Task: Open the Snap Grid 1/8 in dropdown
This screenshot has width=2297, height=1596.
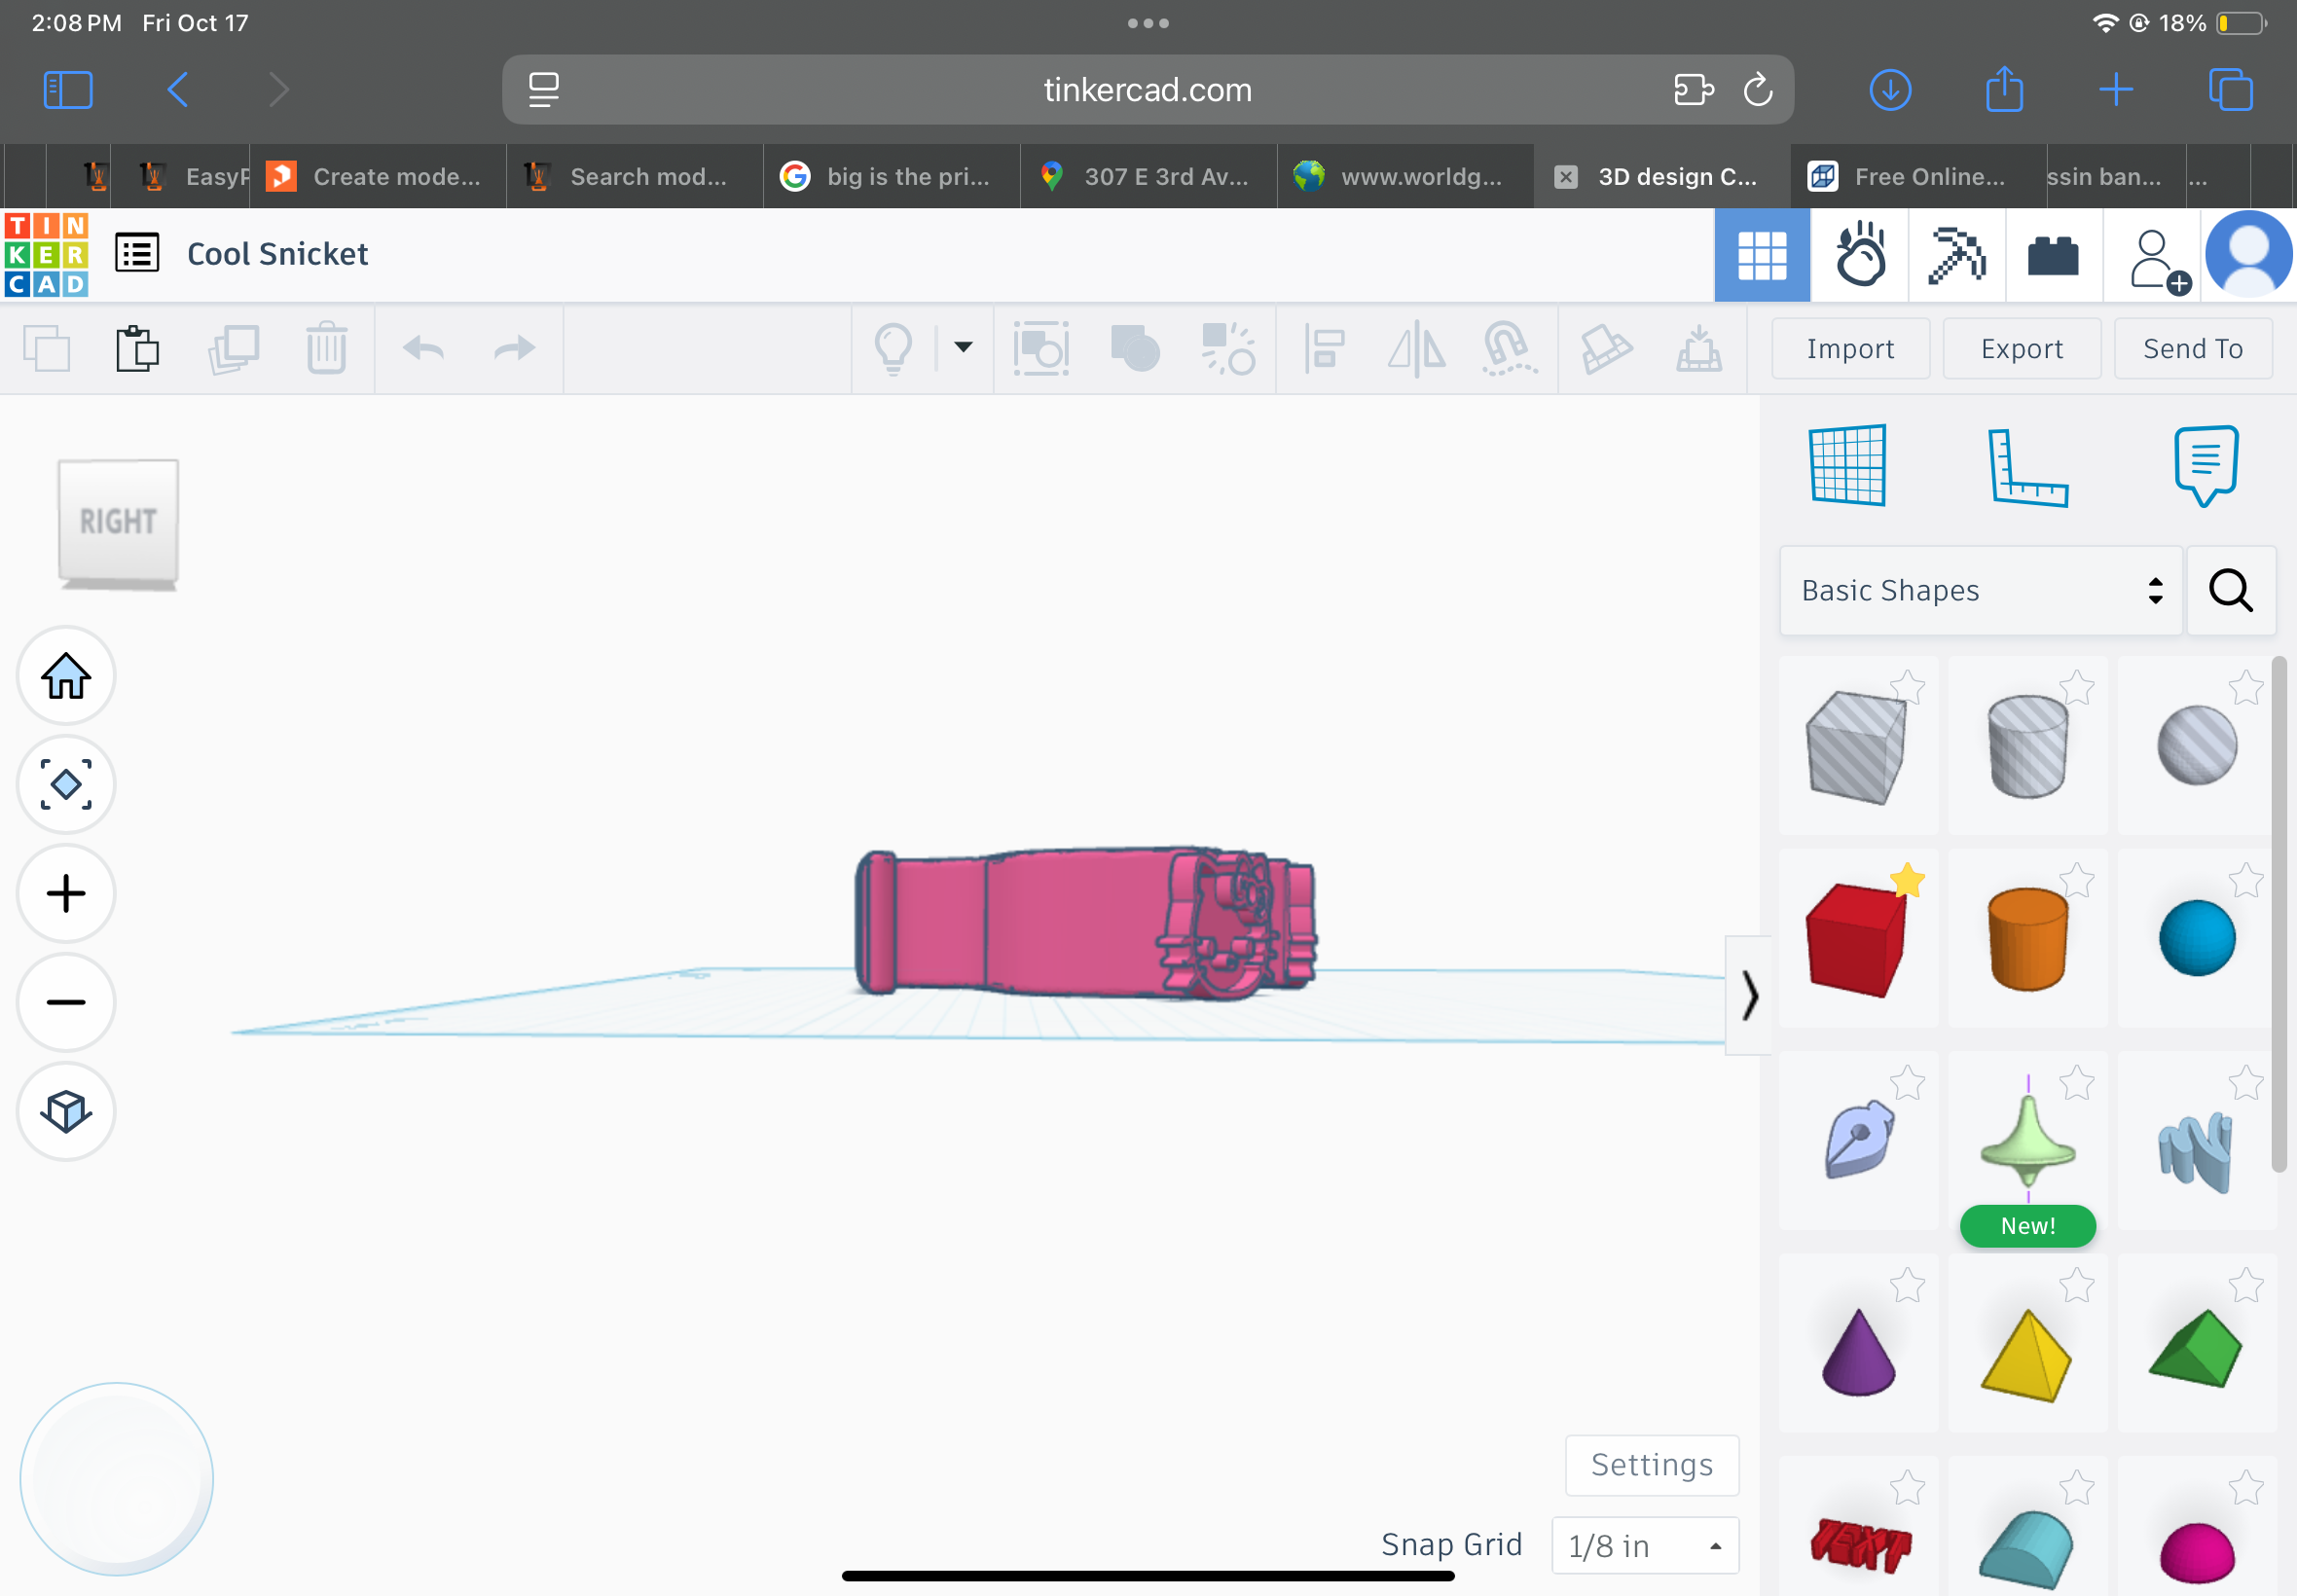Action: click(1645, 1546)
